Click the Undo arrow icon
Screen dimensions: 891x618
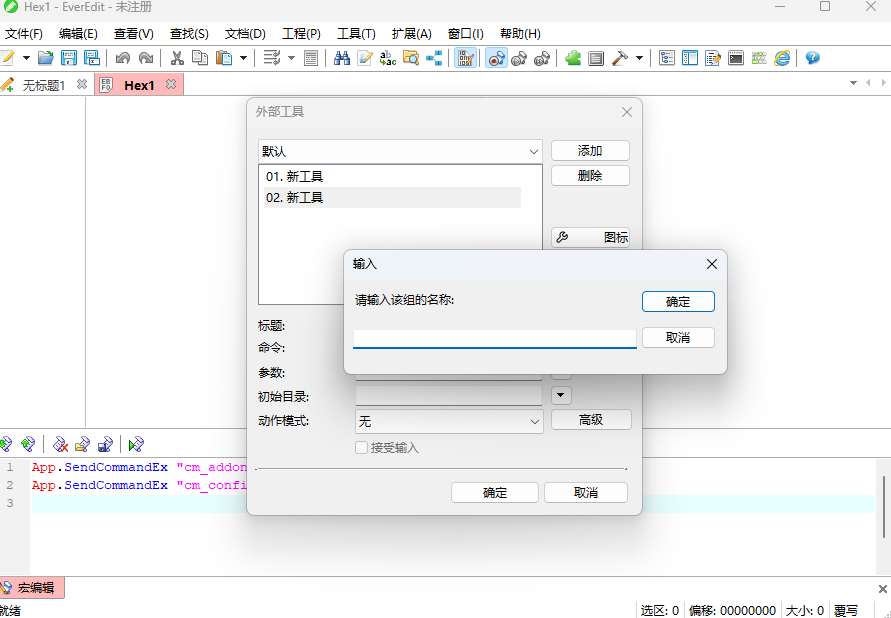tap(123, 58)
